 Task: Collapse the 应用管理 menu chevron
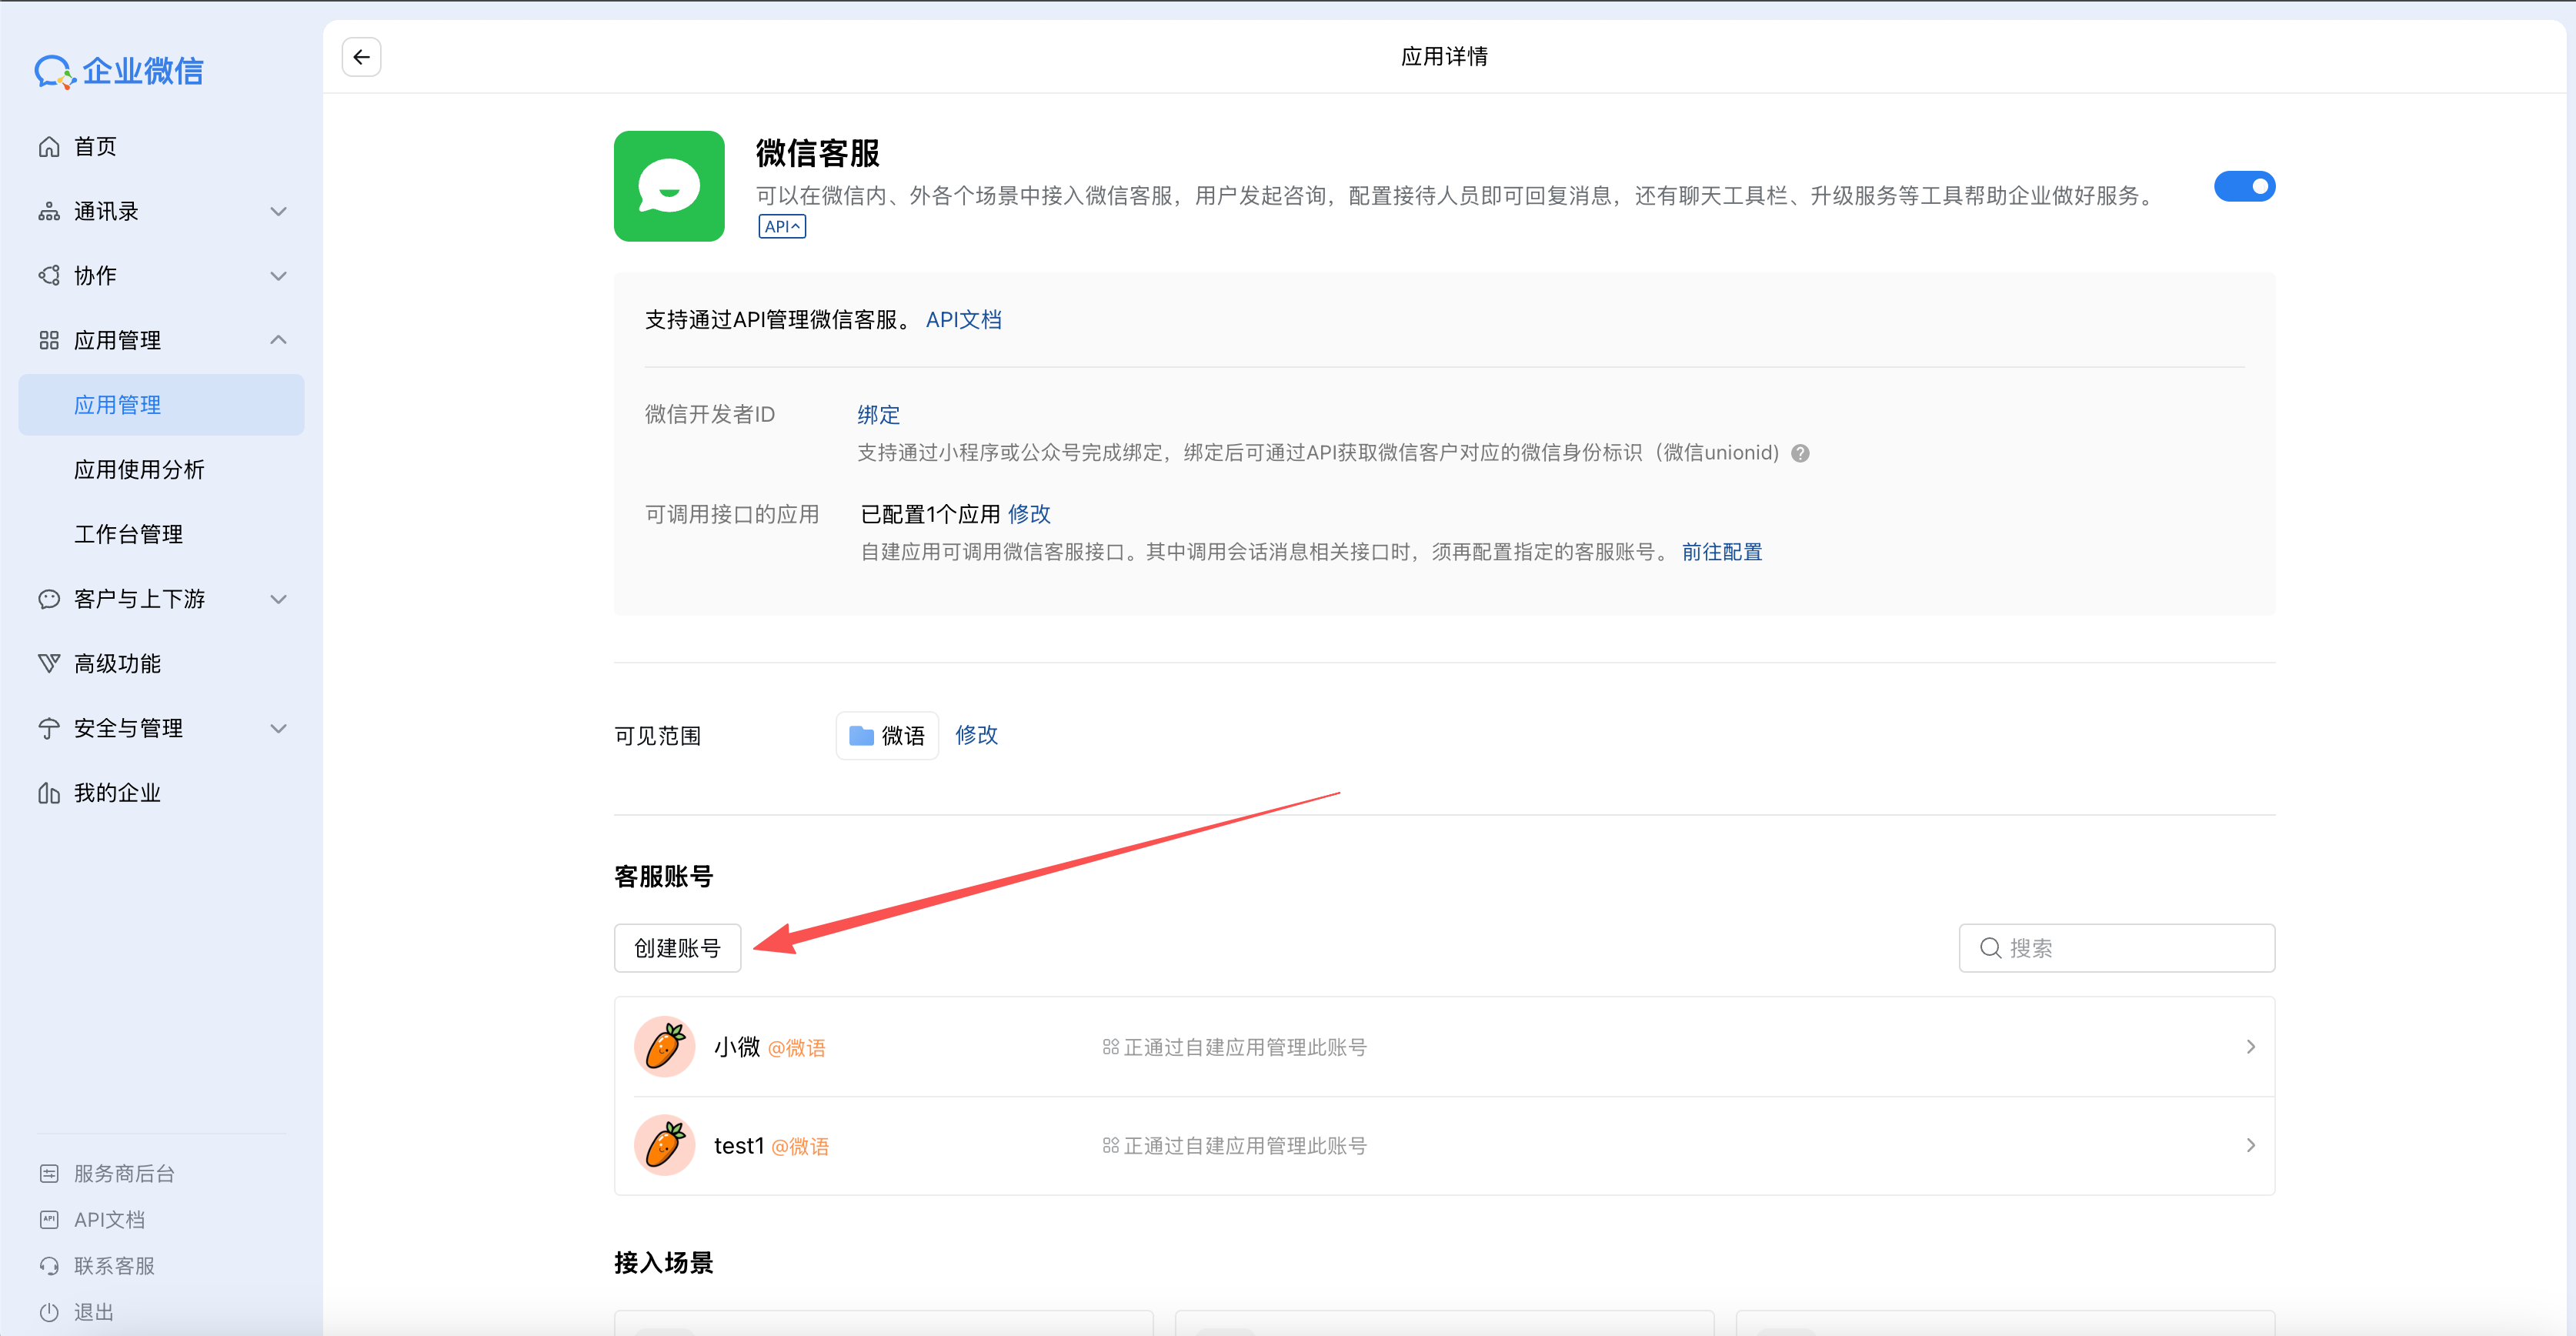point(279,340)
